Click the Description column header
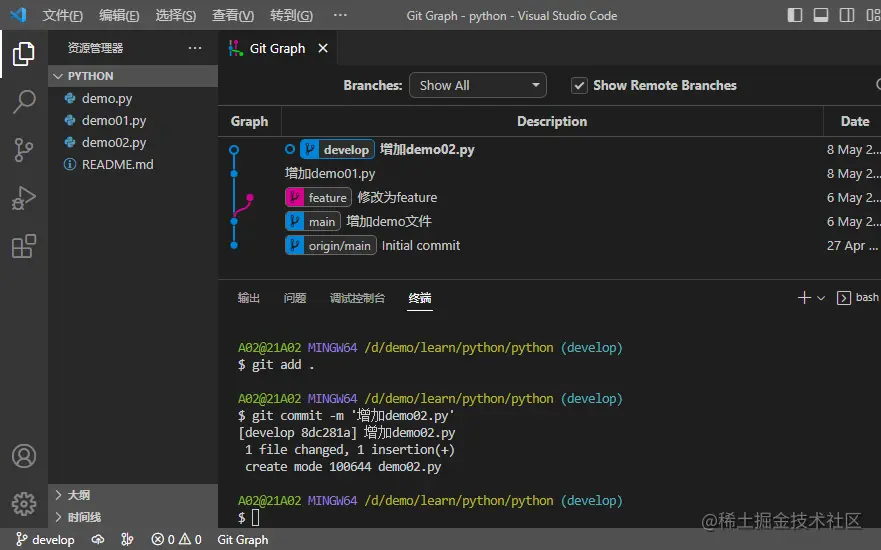 pos(552,121)
